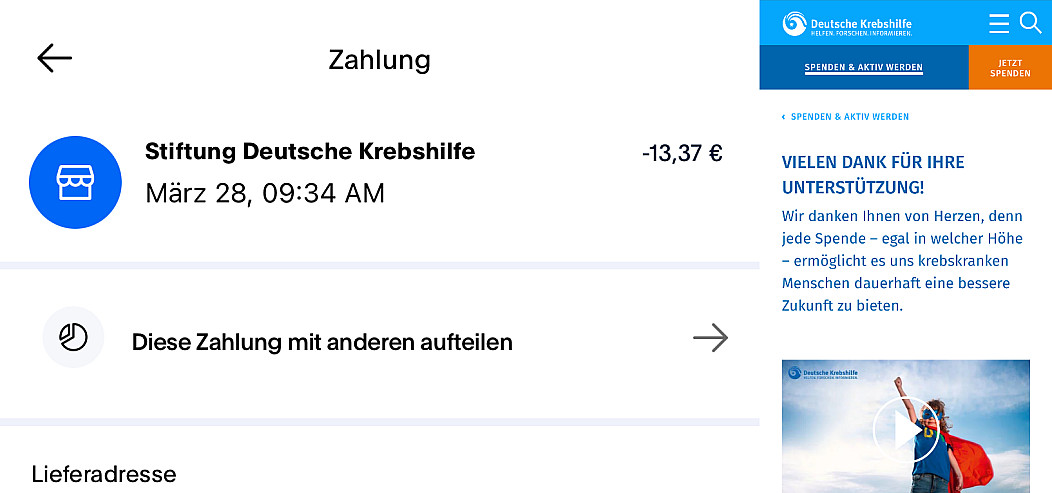The height and width of the screenshot is (493, 1052).
Task: Click the 'Vielen Dank für Ihre Unterstützung!' heading
Action: click(x=873, y=174)
